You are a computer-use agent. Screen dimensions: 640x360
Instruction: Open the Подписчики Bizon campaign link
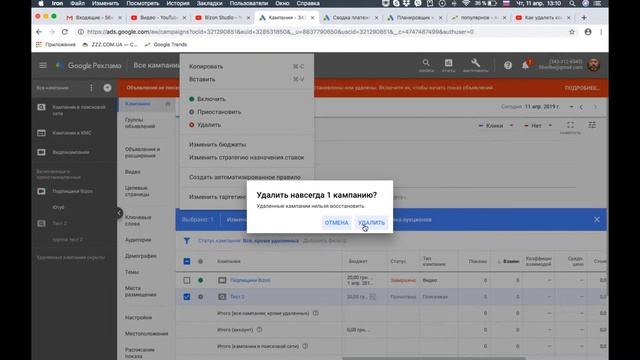coord(250,280)
